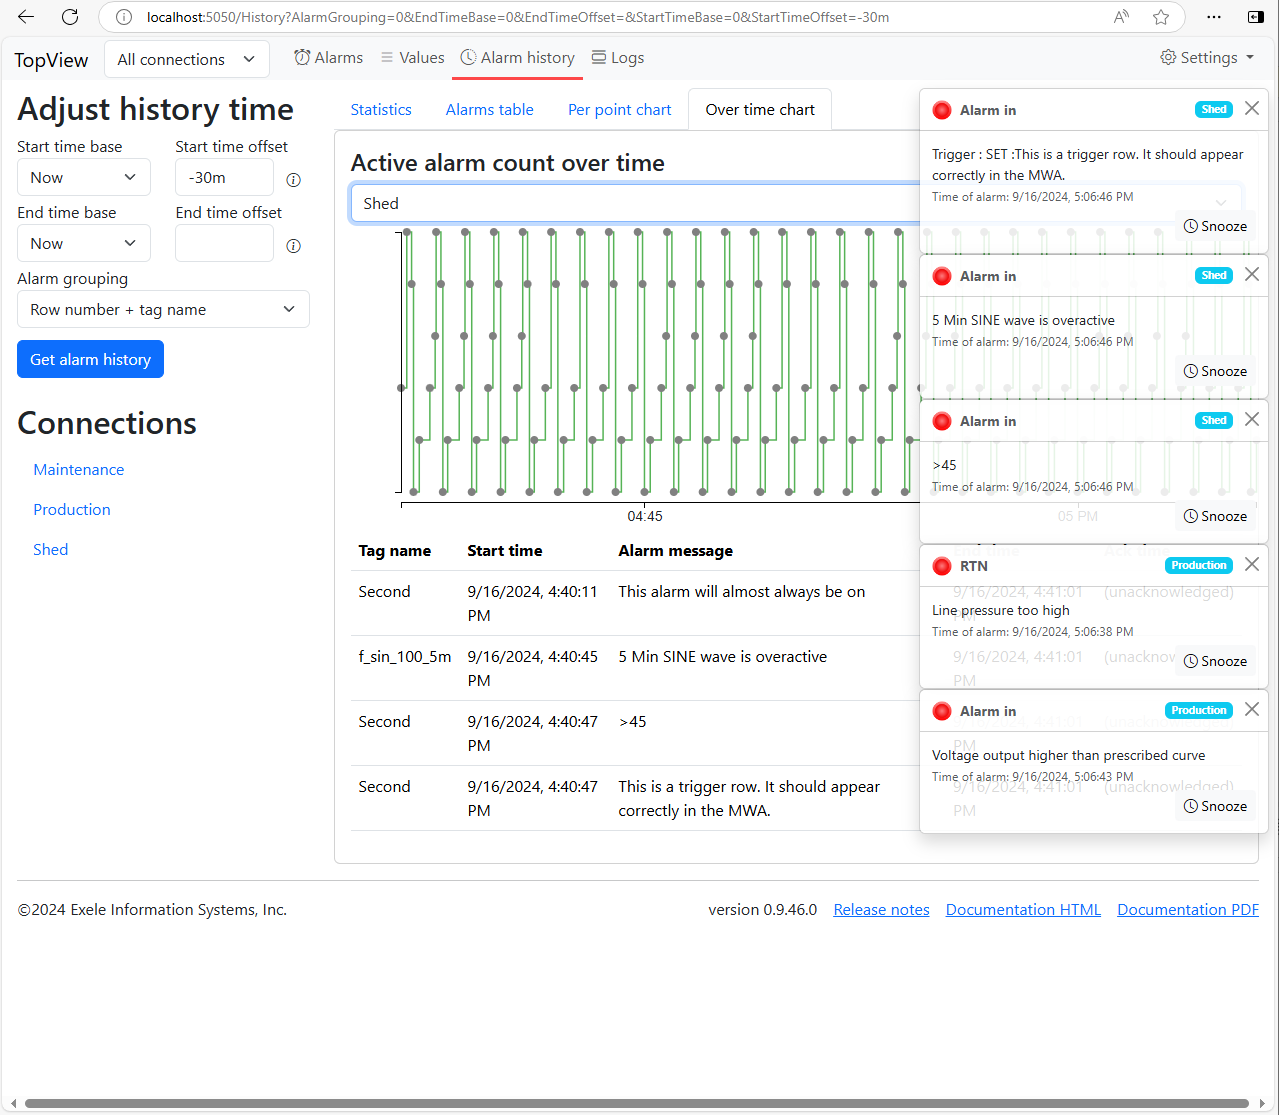Open the Maintenance connection link

[79, 469]
